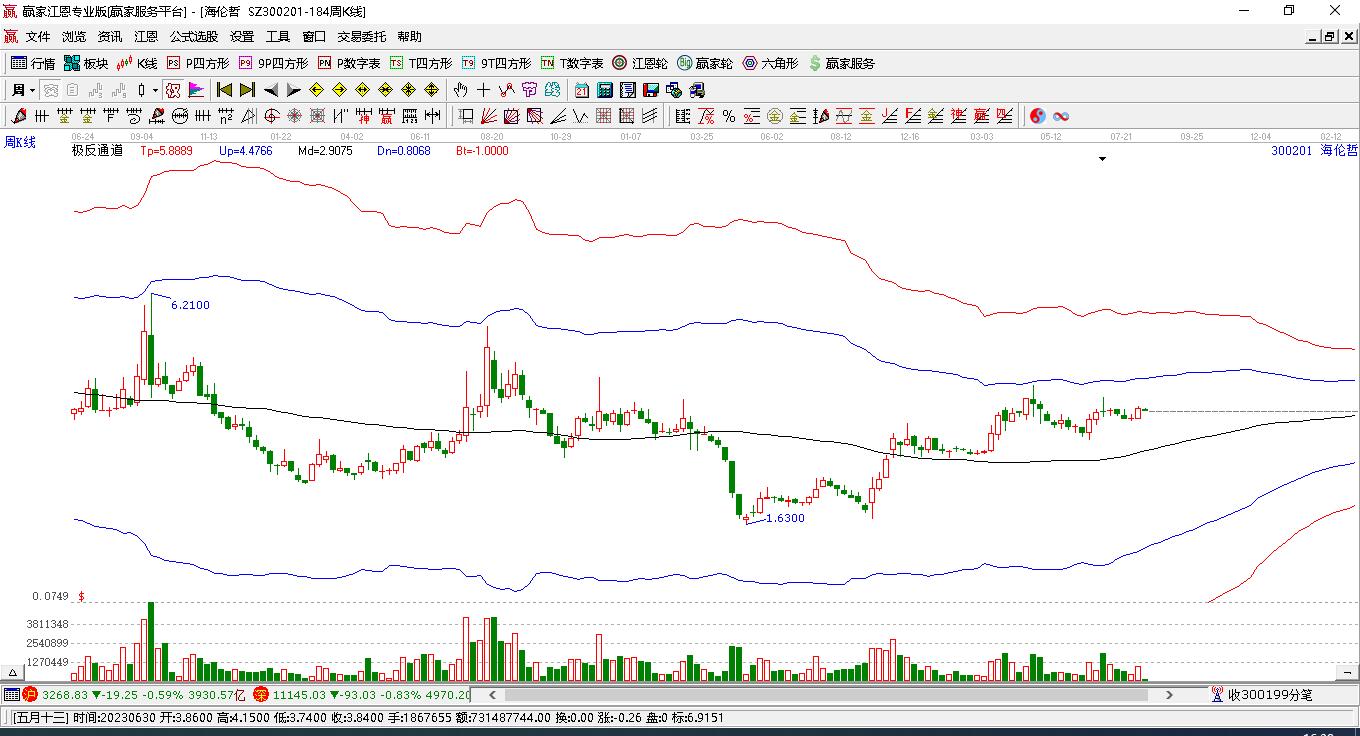1360x736 pixels.
Task: Open the calculator icon in toolbar
Action: tap(604, 90)
